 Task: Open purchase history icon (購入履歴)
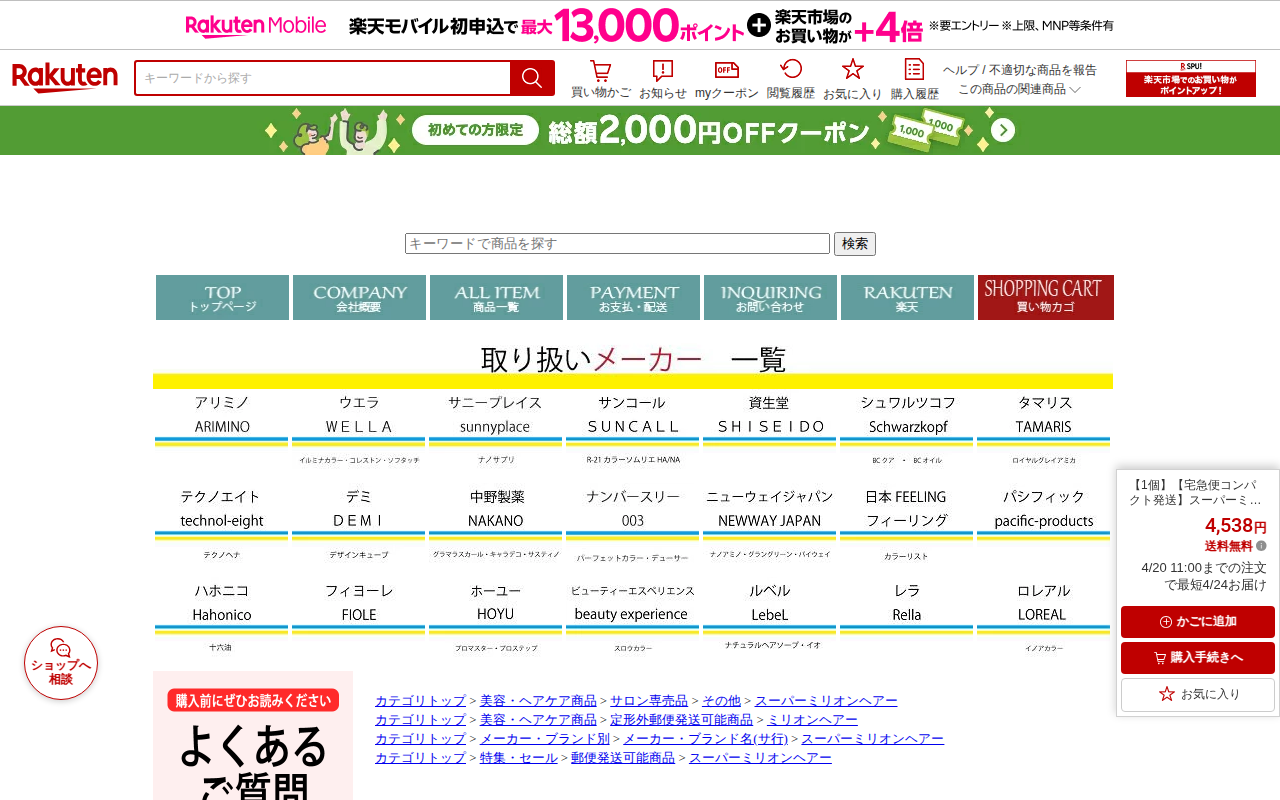click(914, 79)
